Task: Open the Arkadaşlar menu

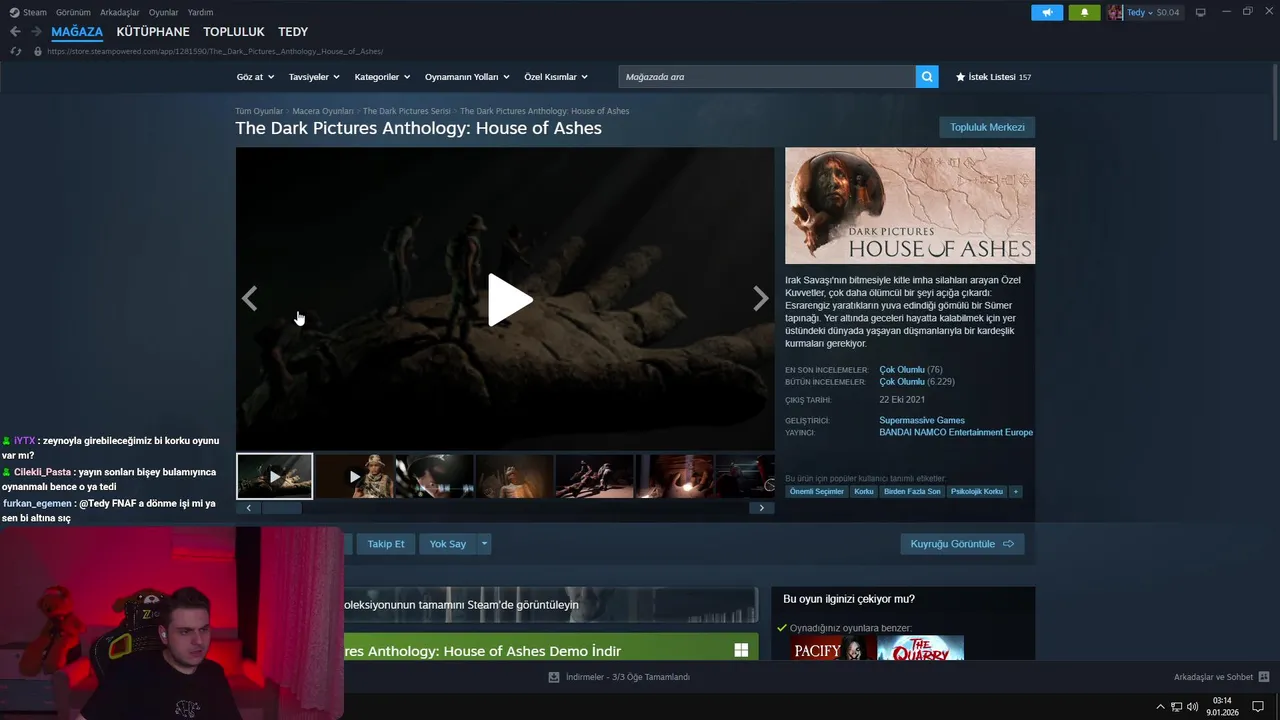Action: pyautogui.click(x=120, y=12)
